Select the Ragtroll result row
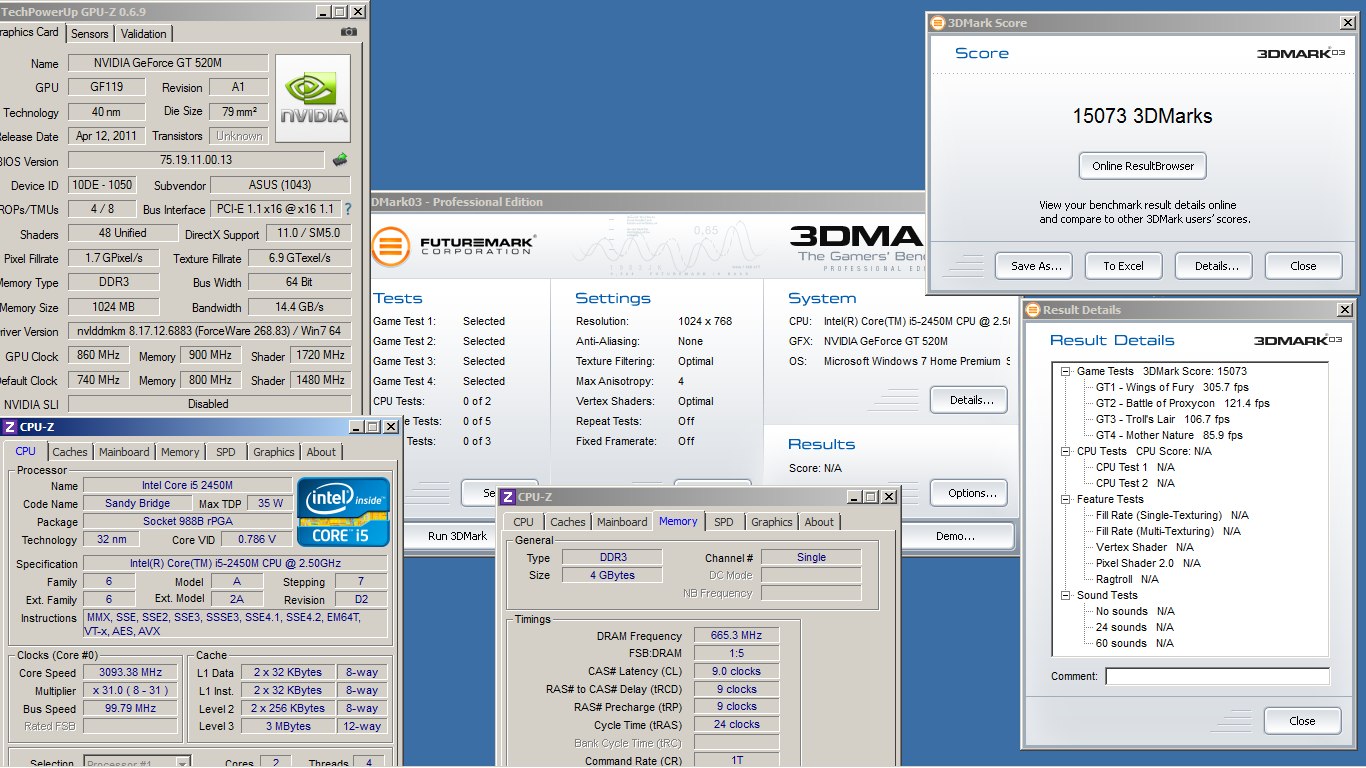The height and width of the screenshot is (768, 1366). (1127, 580)
